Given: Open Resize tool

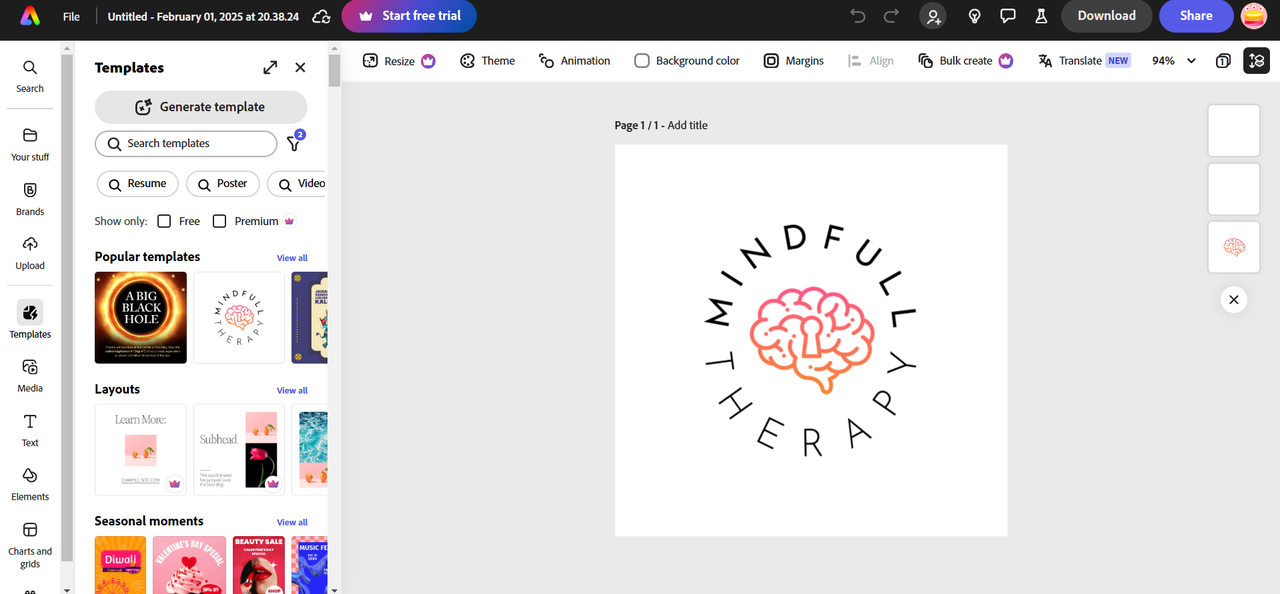Looking at the screenshot, I should [x=399, y=61].
